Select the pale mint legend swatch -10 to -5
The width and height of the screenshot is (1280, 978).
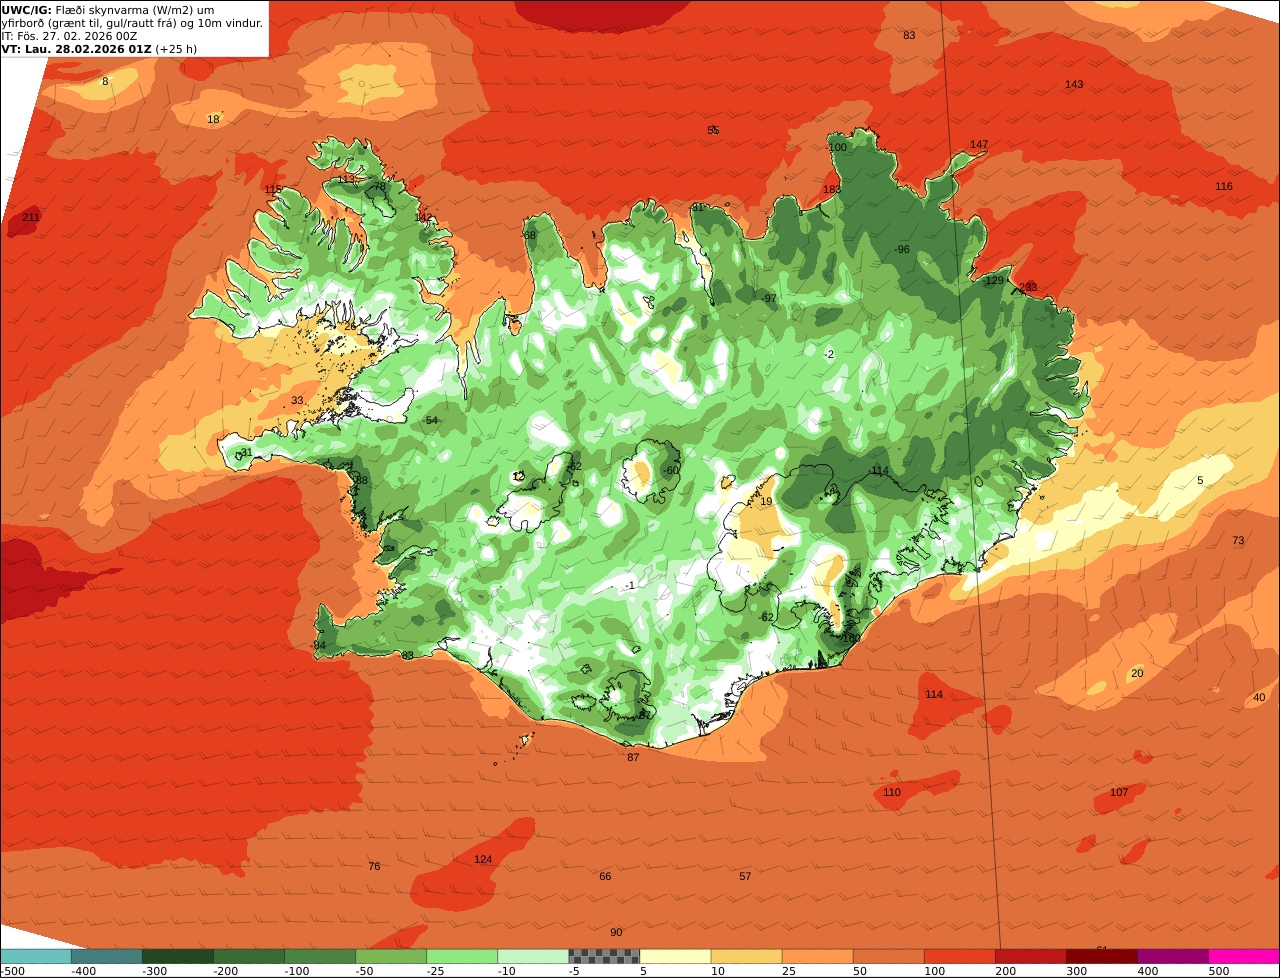(x=533, y=956)
